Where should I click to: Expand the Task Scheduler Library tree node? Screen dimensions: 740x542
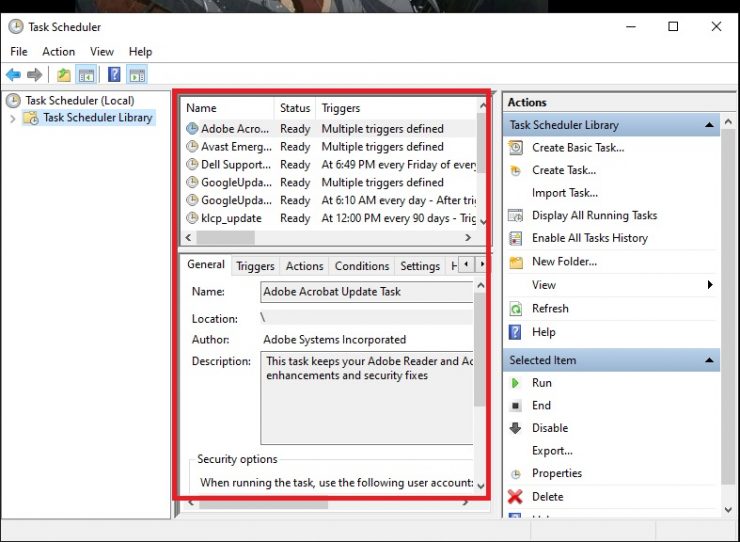point(13,119)
